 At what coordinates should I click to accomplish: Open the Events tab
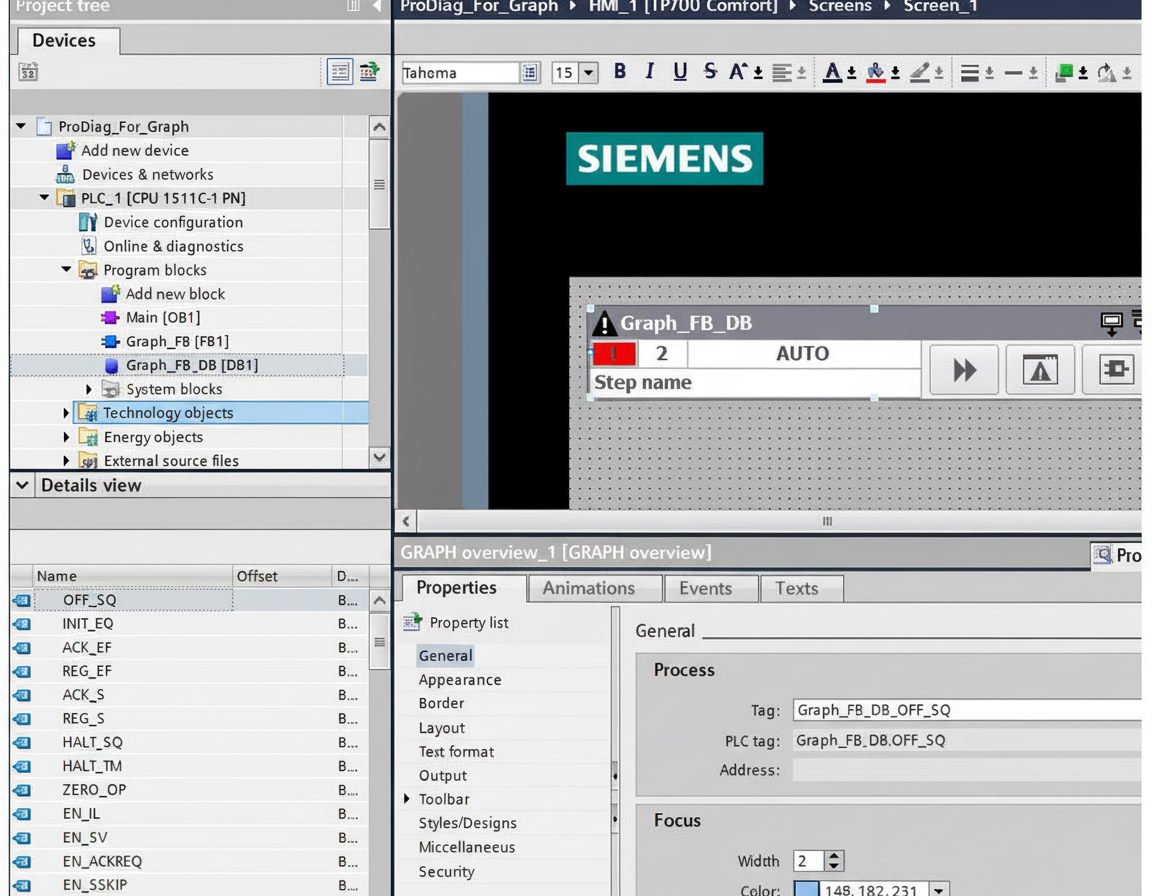coord(705,588)
